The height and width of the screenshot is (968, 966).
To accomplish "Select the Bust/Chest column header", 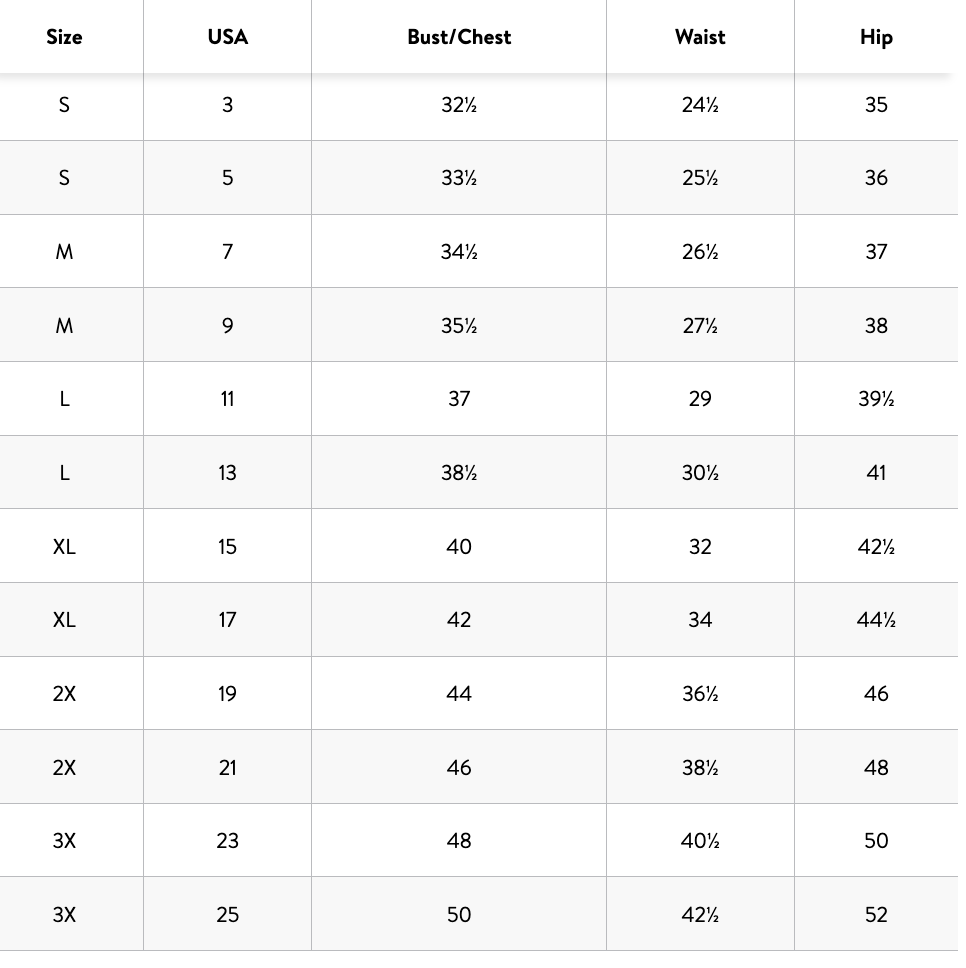I will 459,37.
